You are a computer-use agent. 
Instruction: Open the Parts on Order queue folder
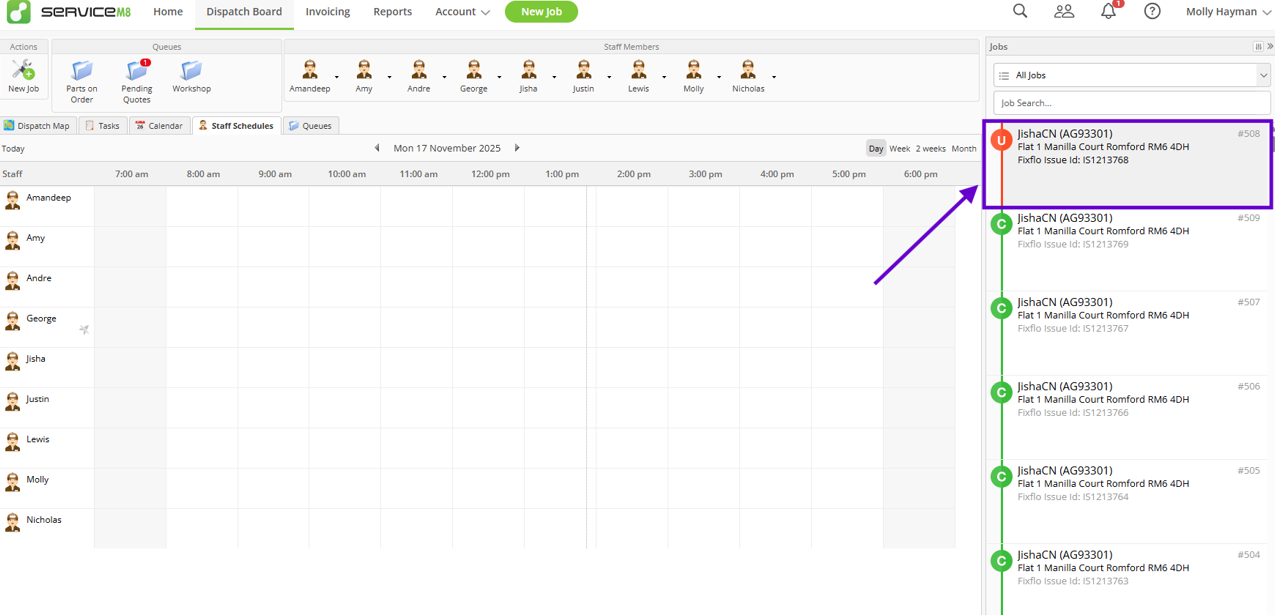coord(82,70)
